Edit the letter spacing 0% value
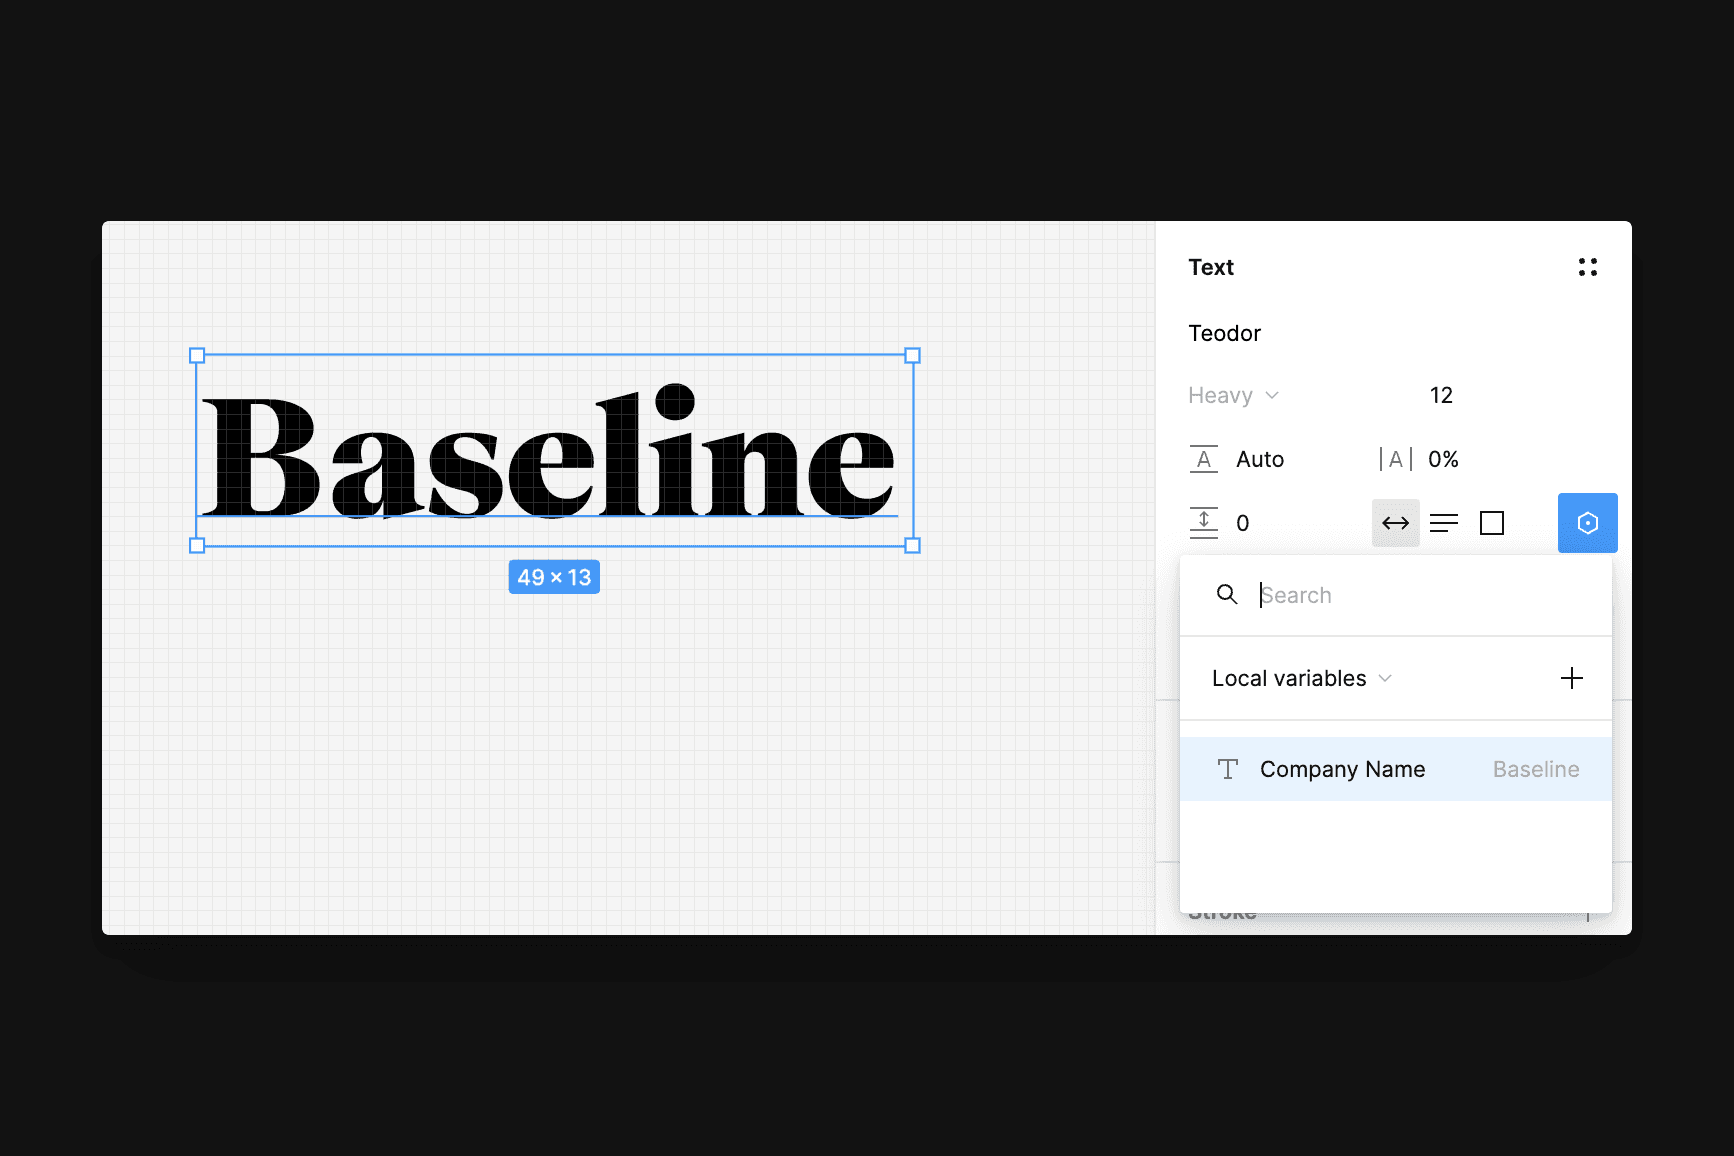The image size is (1734, 1156). [1443, 459]
